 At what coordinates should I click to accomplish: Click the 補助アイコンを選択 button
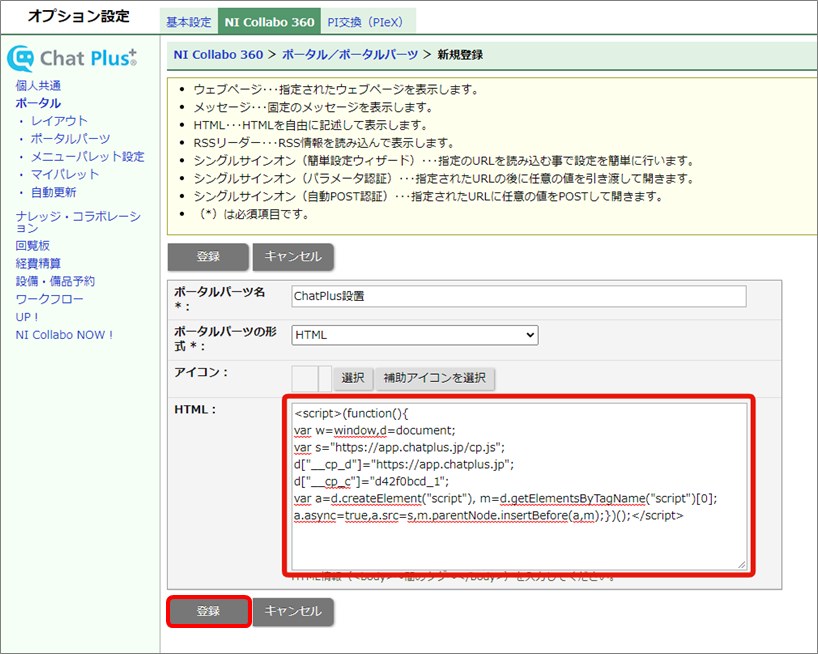pyautogui.click(x=435, y=378)
